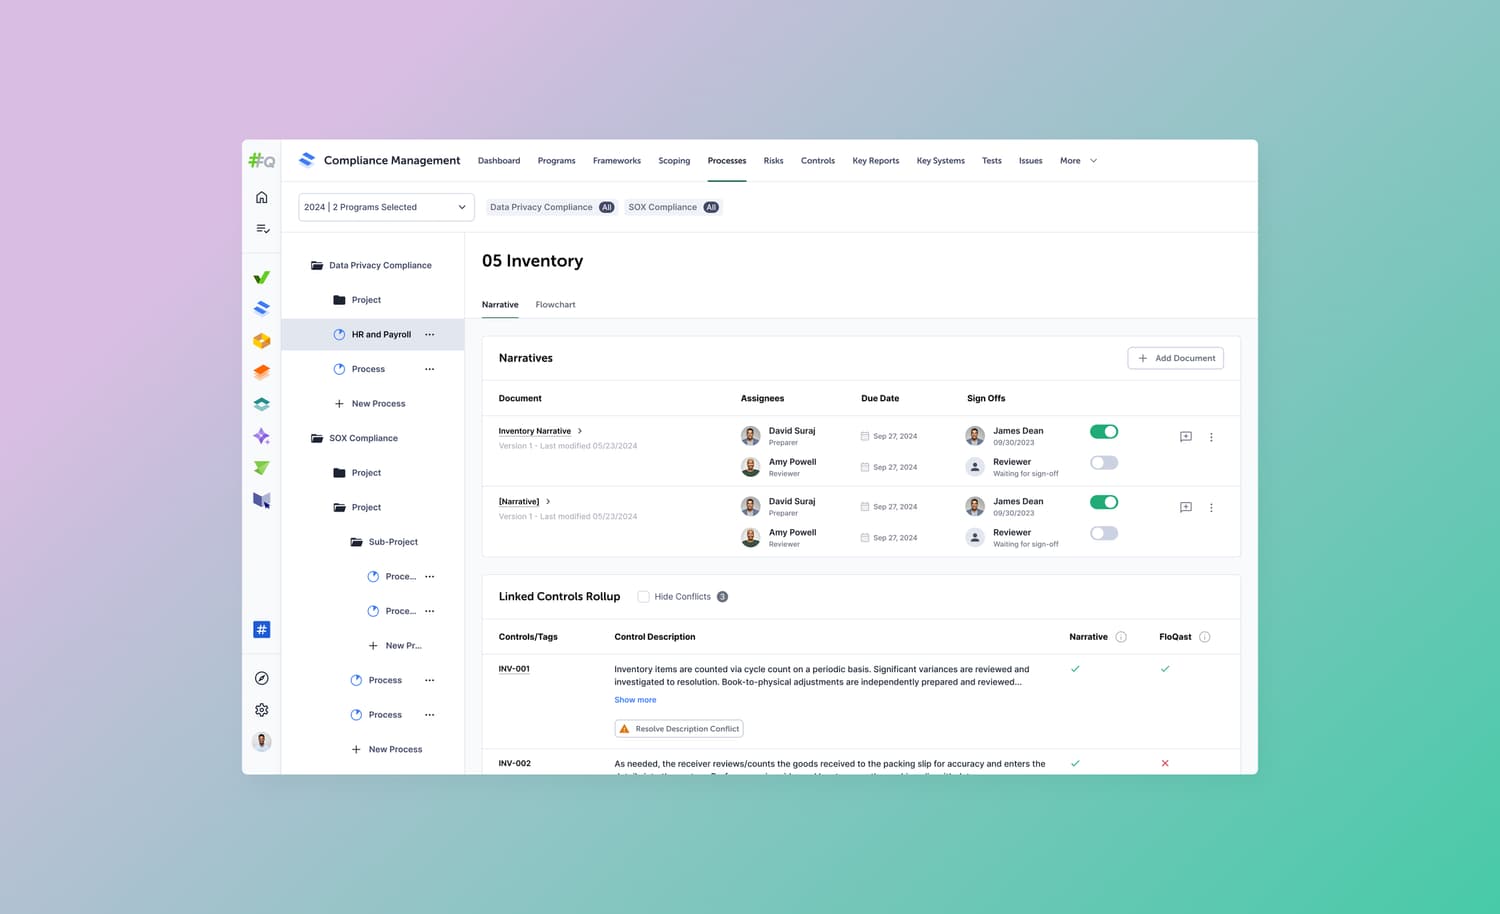The image size is (1500, 914).
Task: Open ellipsis menu for Process under HR and Payroll
Action: click(x=430, y=369)
